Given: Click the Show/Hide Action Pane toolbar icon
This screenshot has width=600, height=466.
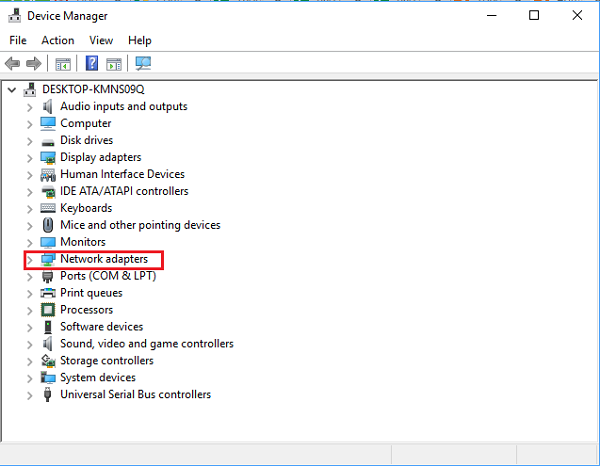Looking at the screenshot, I should tap(114, 64).
